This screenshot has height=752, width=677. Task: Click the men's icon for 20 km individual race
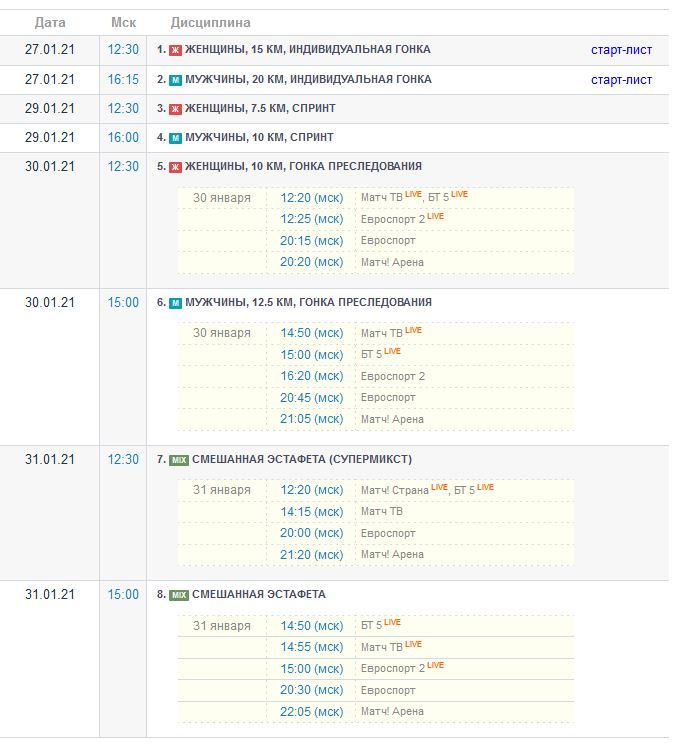[x=175, y=80]
